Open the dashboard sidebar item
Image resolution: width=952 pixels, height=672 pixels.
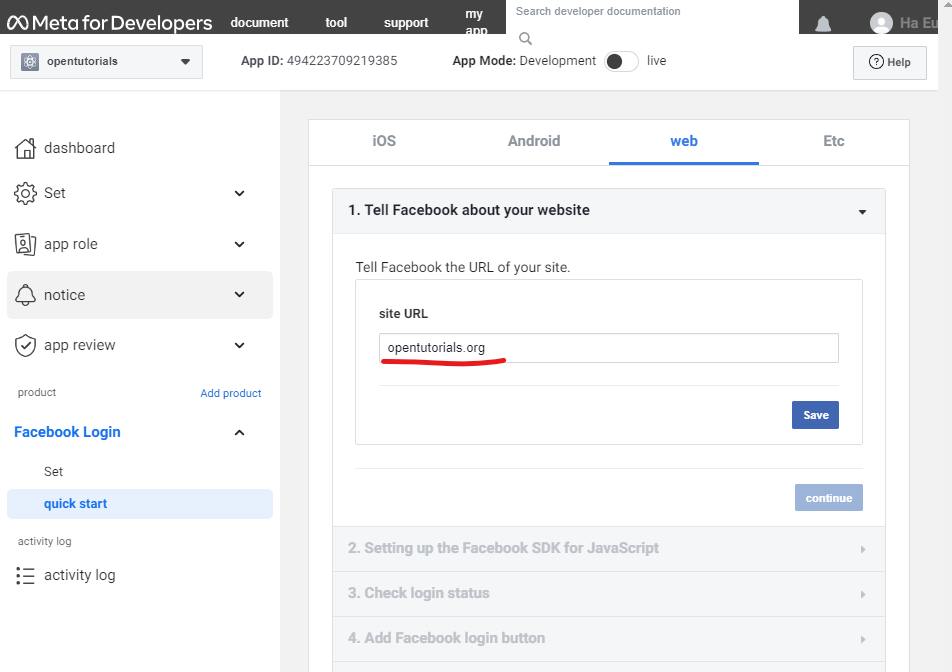[x=79, y=148]
